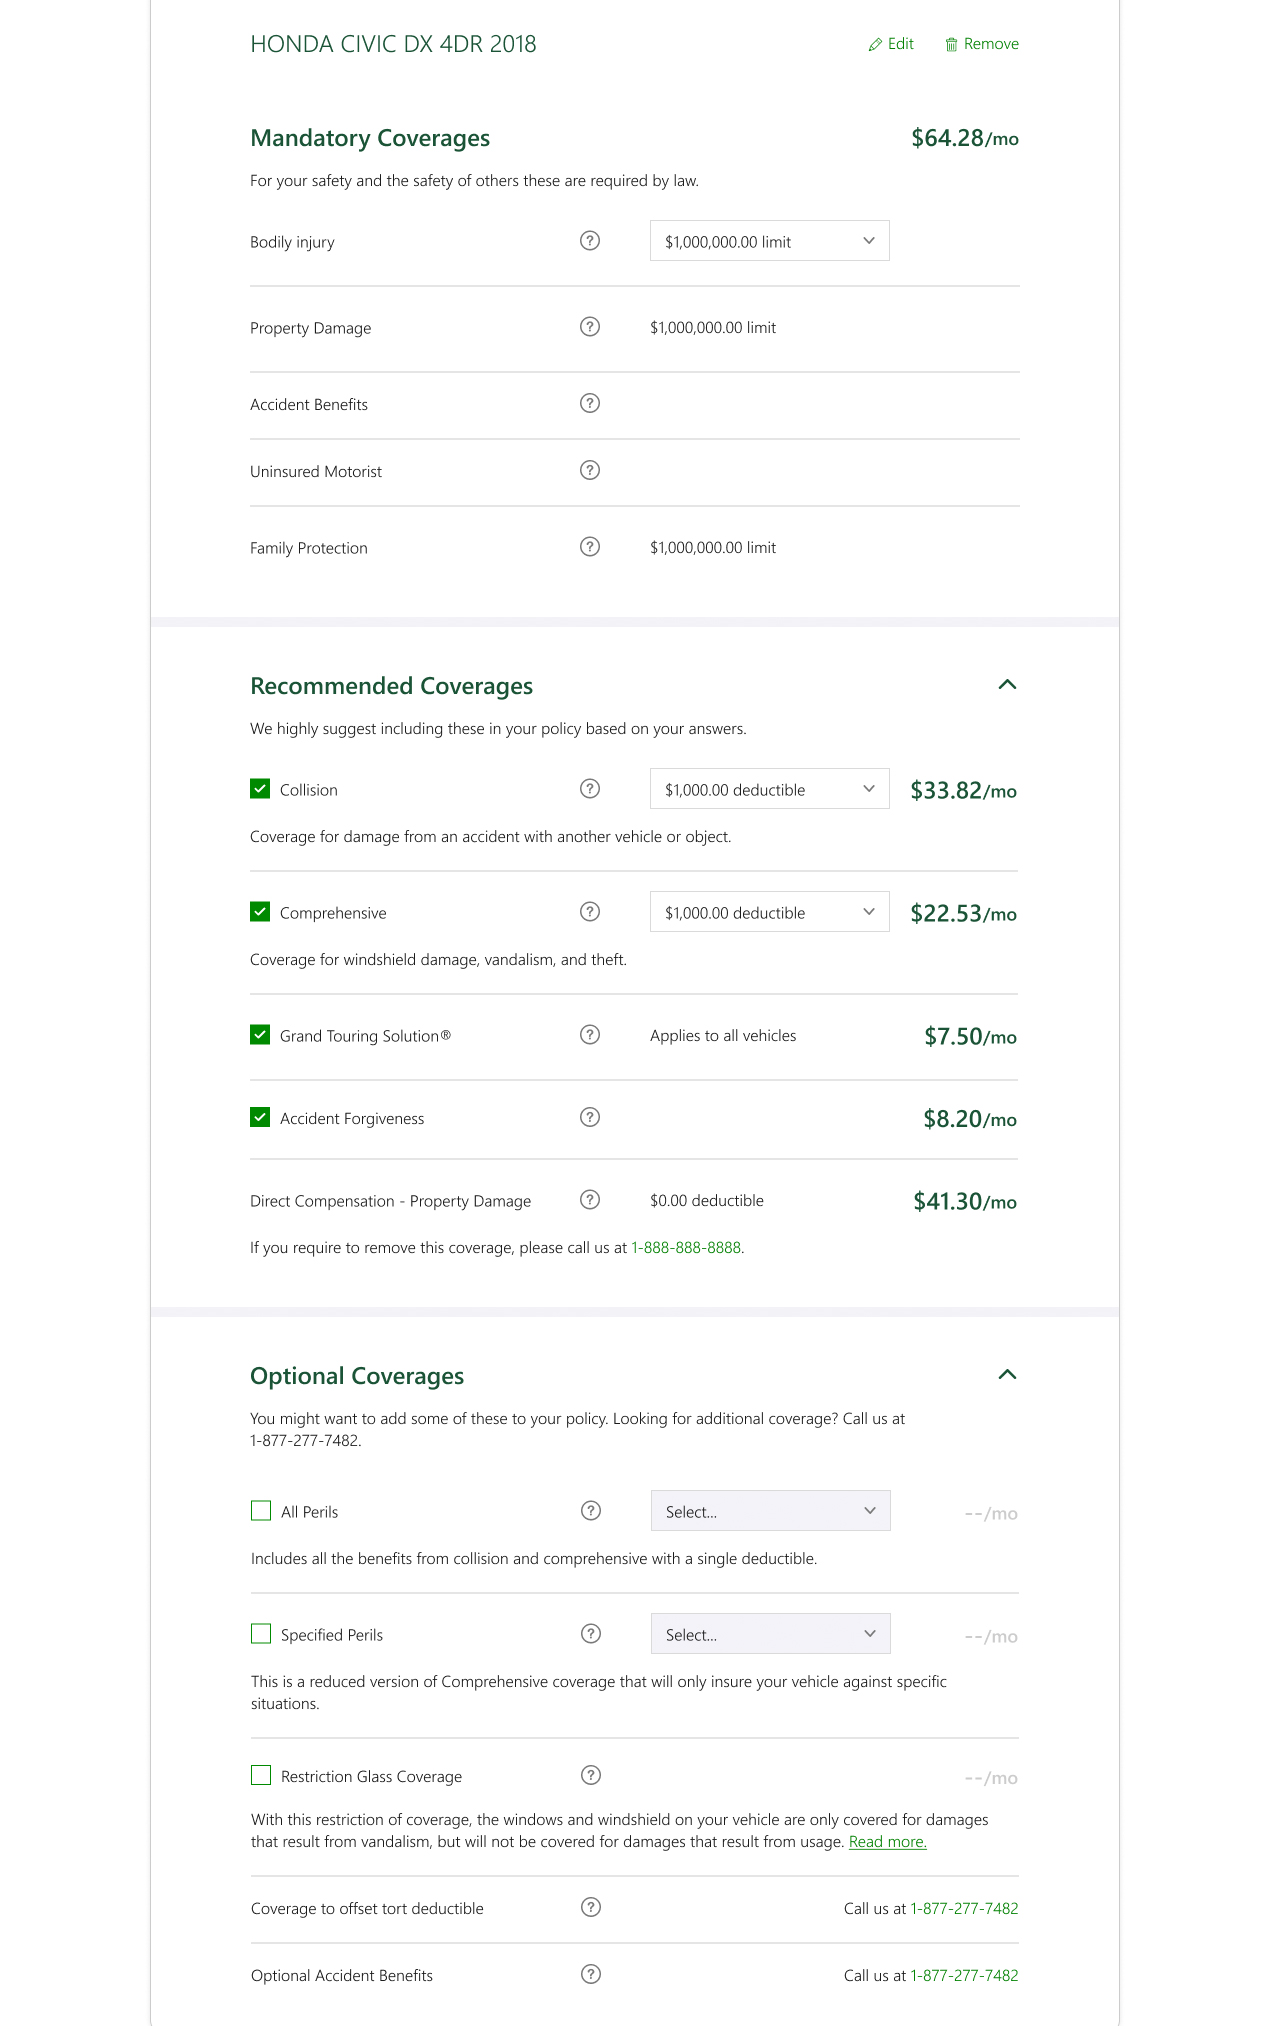View help for Grand Touring Solution

(590, 1035)
